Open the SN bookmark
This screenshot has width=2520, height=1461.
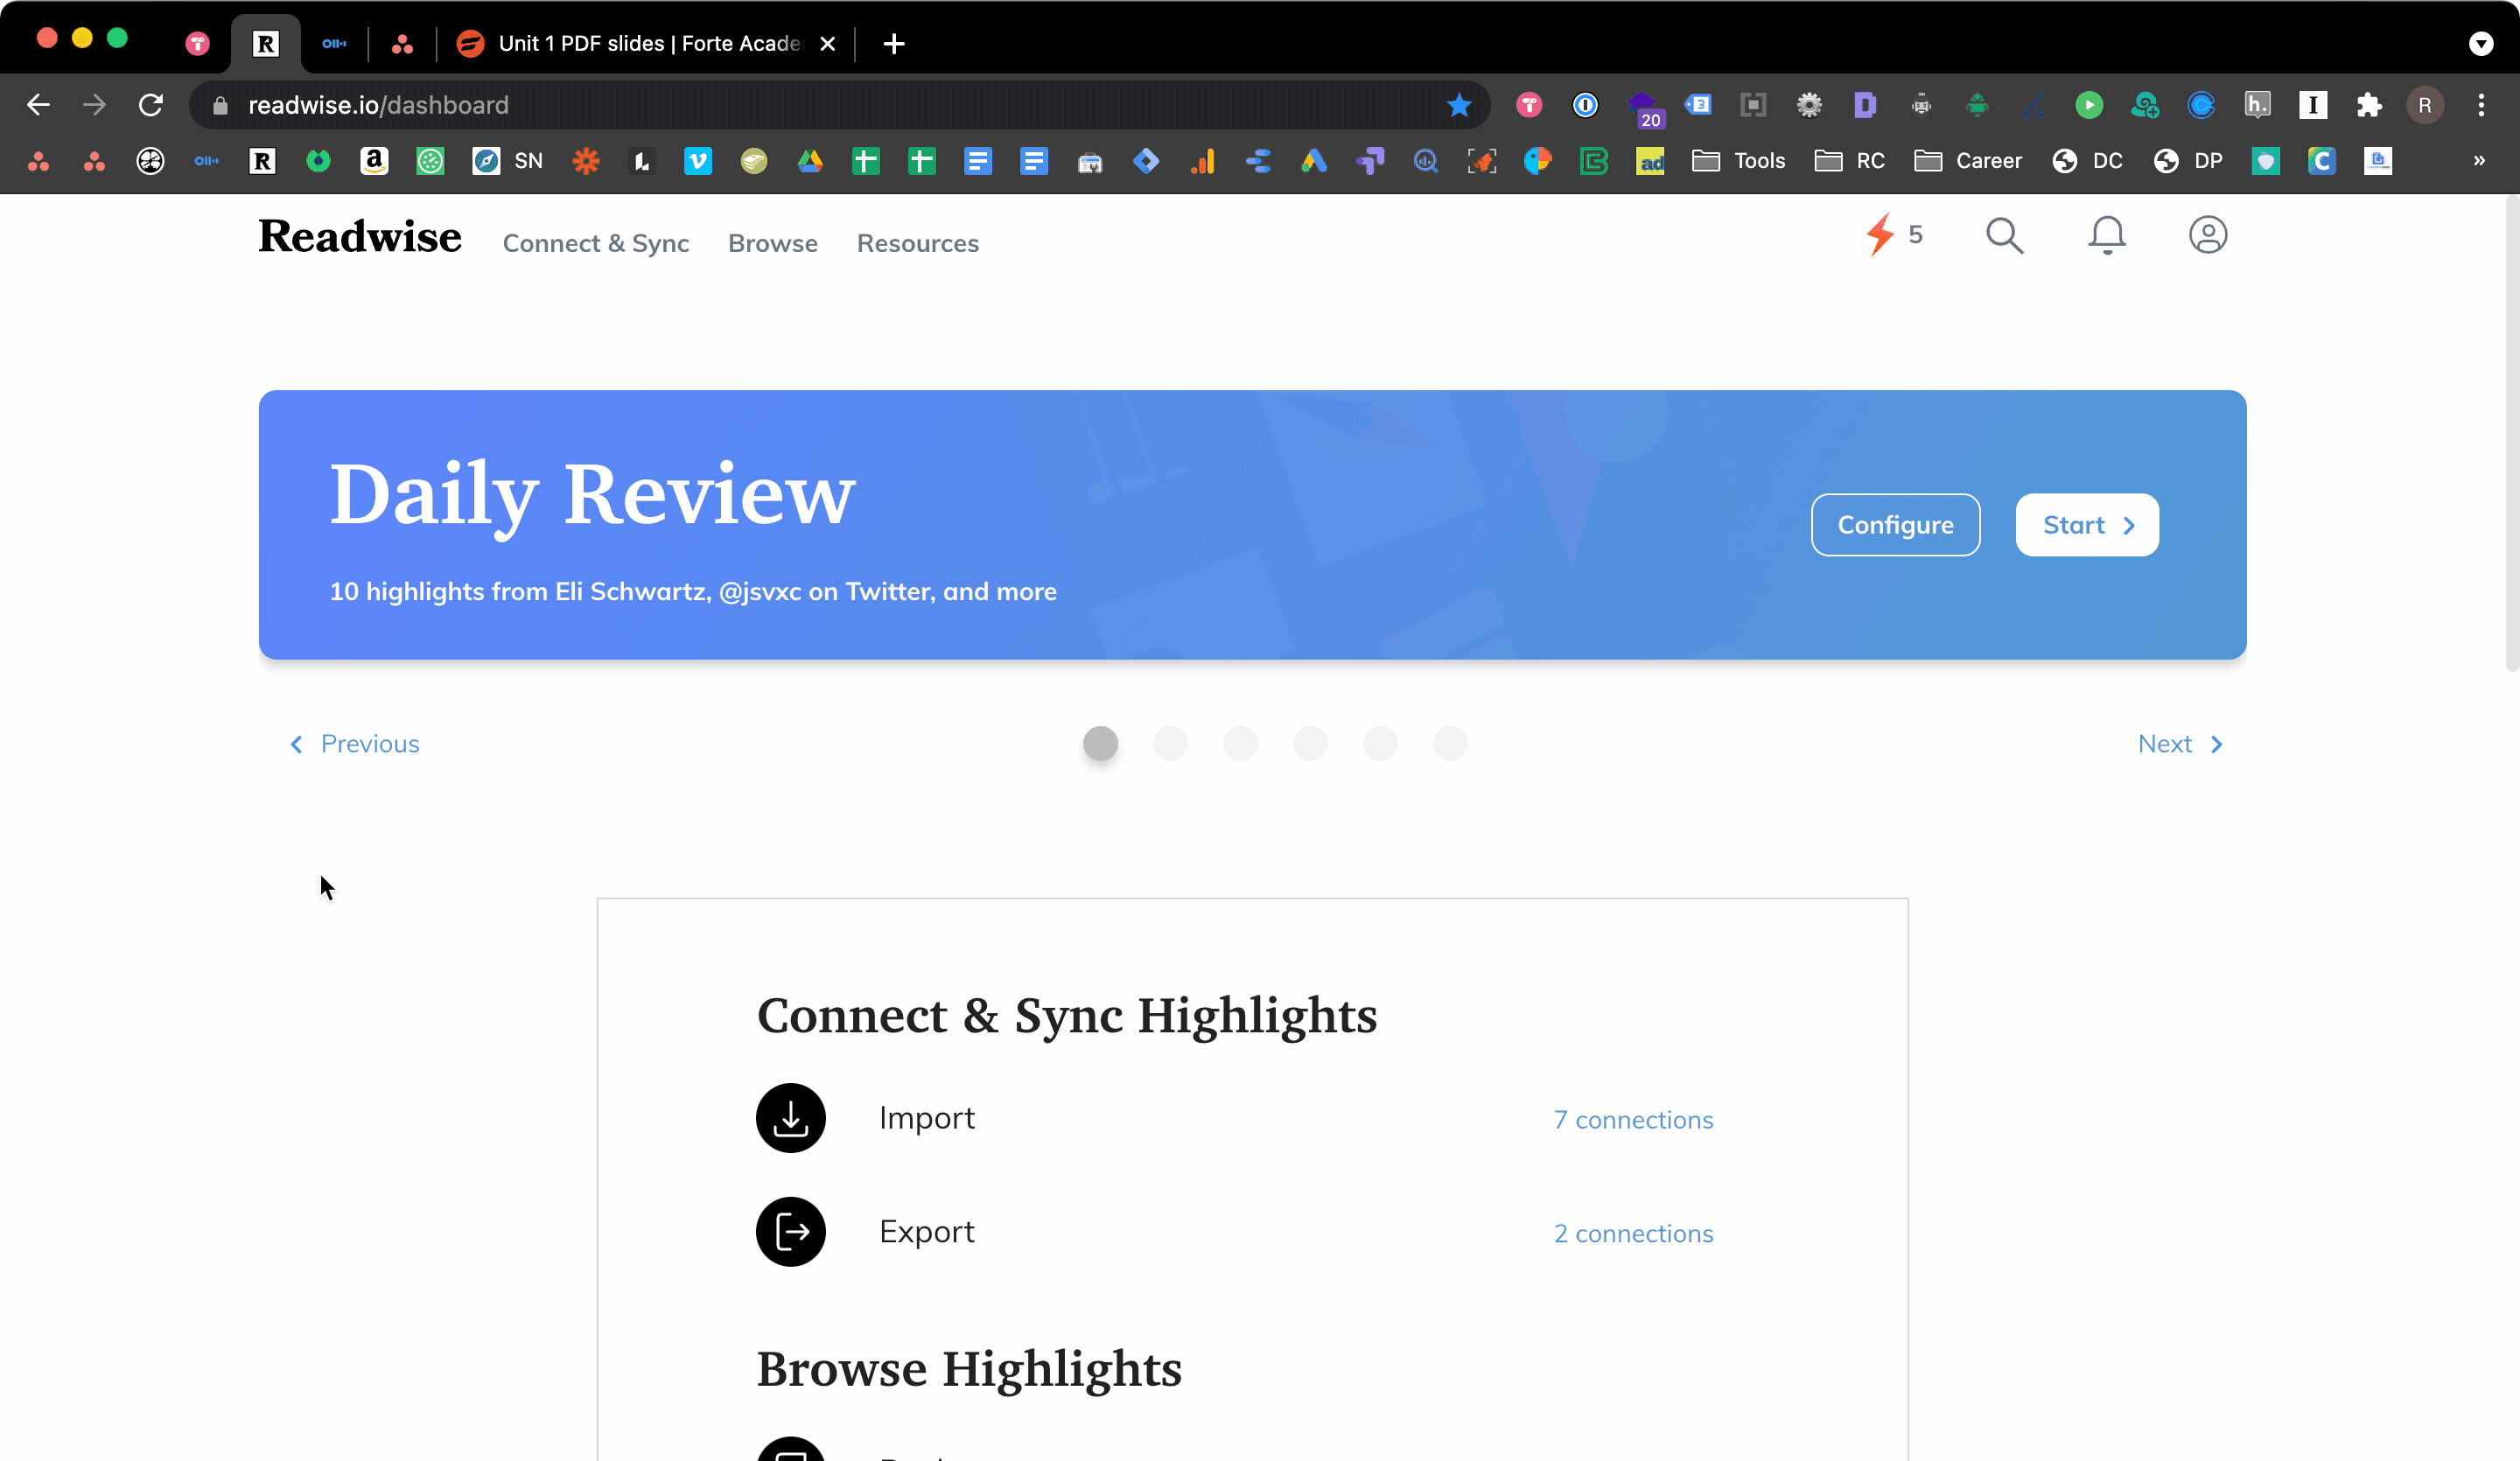[x=508, y=161]
